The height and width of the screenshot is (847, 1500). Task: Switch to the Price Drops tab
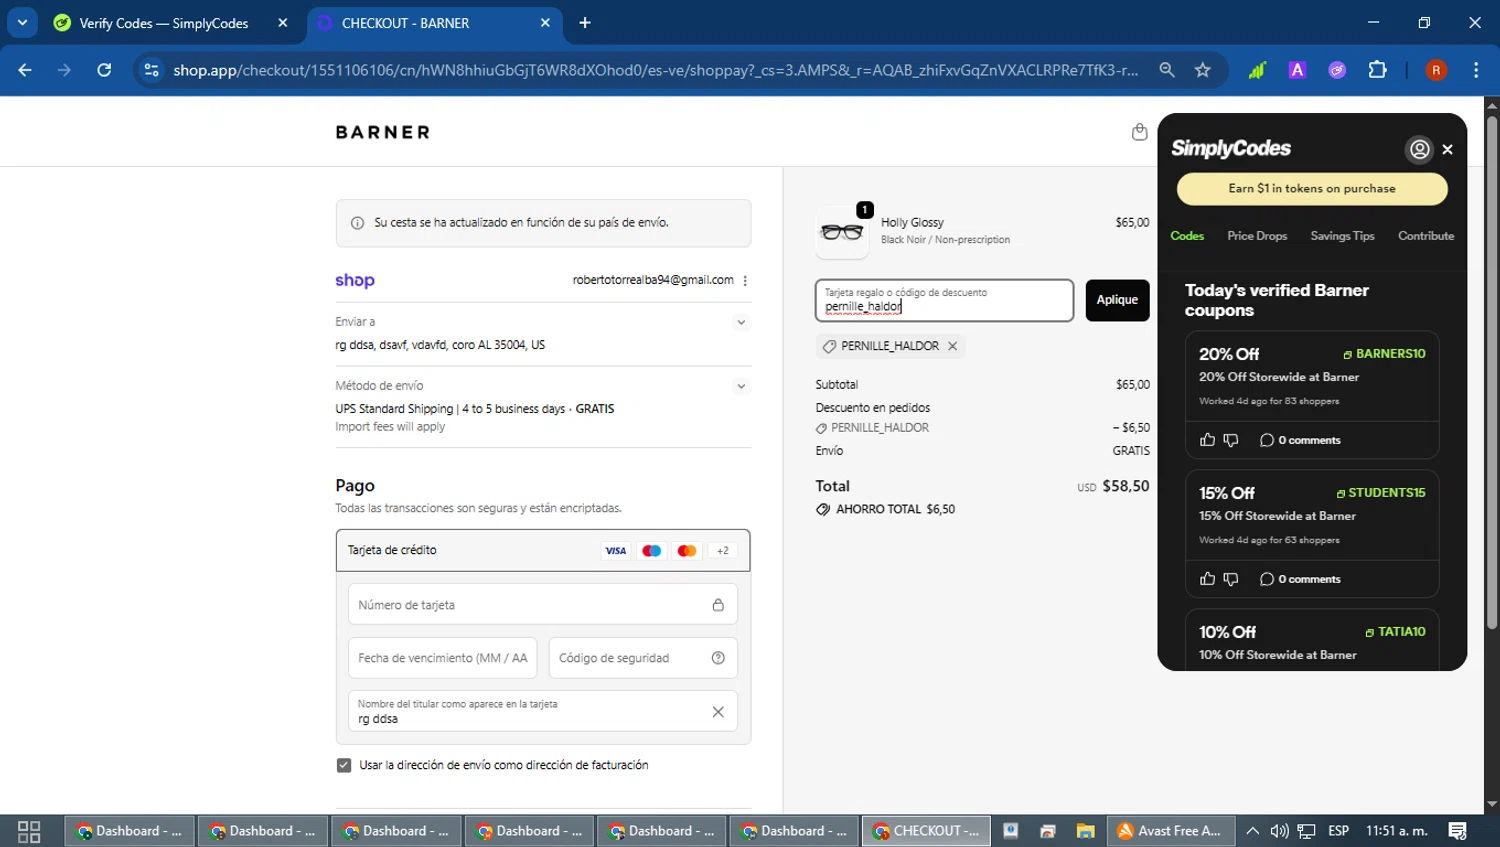coord(1257,236)
